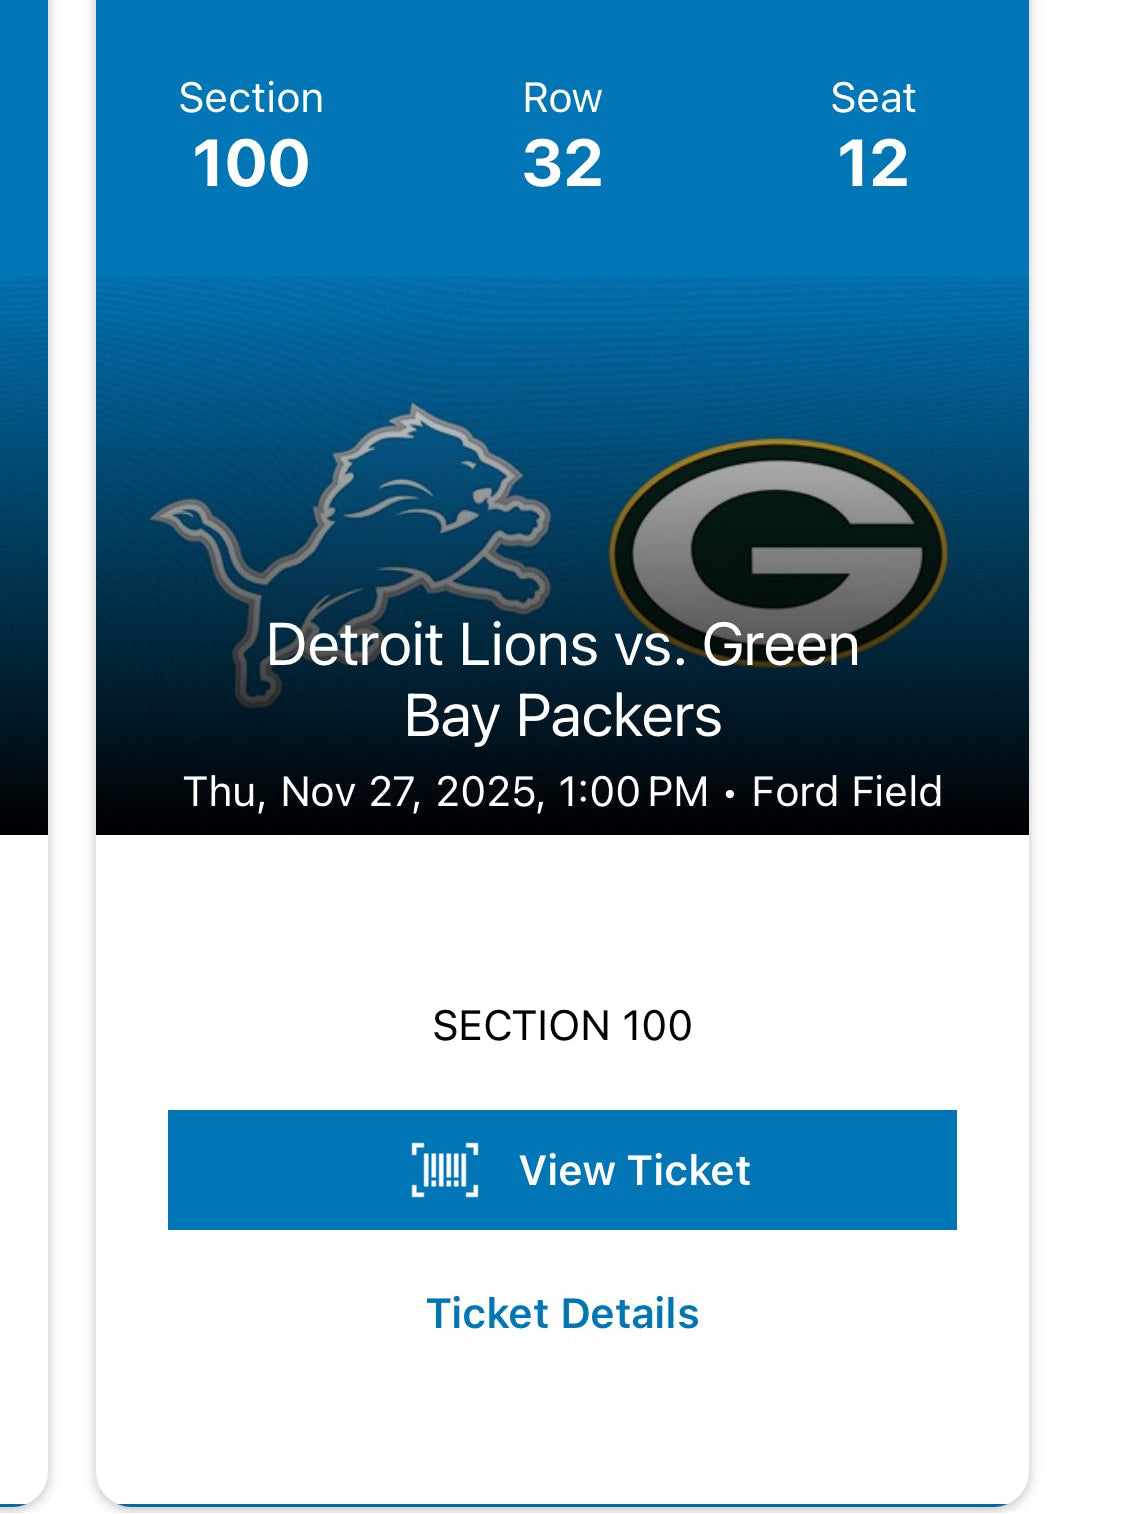Tap the barcode icon on View Ticket
This screenshot has width=1125, height=1514.
(445, 1170)
